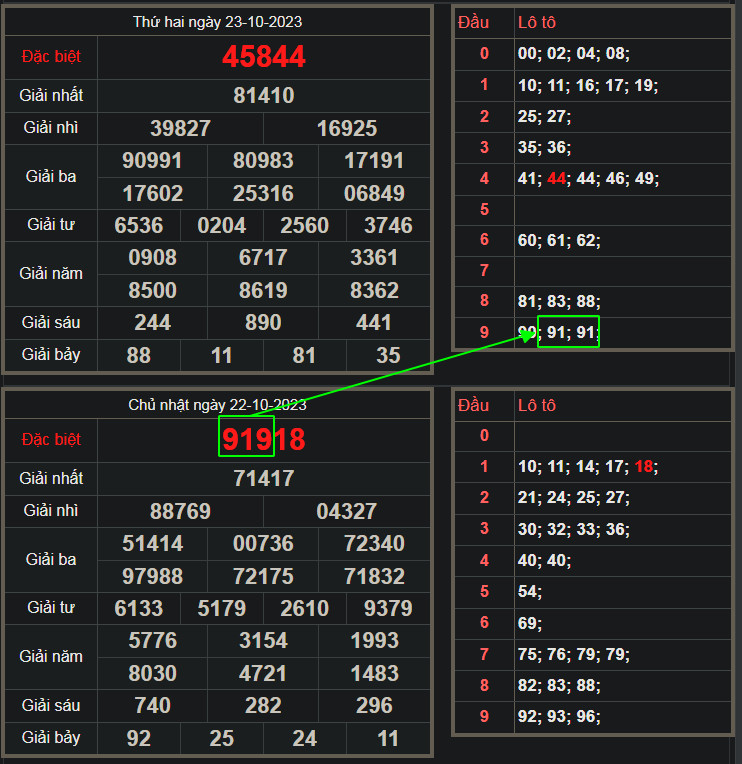Select first prize number 81410

tap(264, 96)
